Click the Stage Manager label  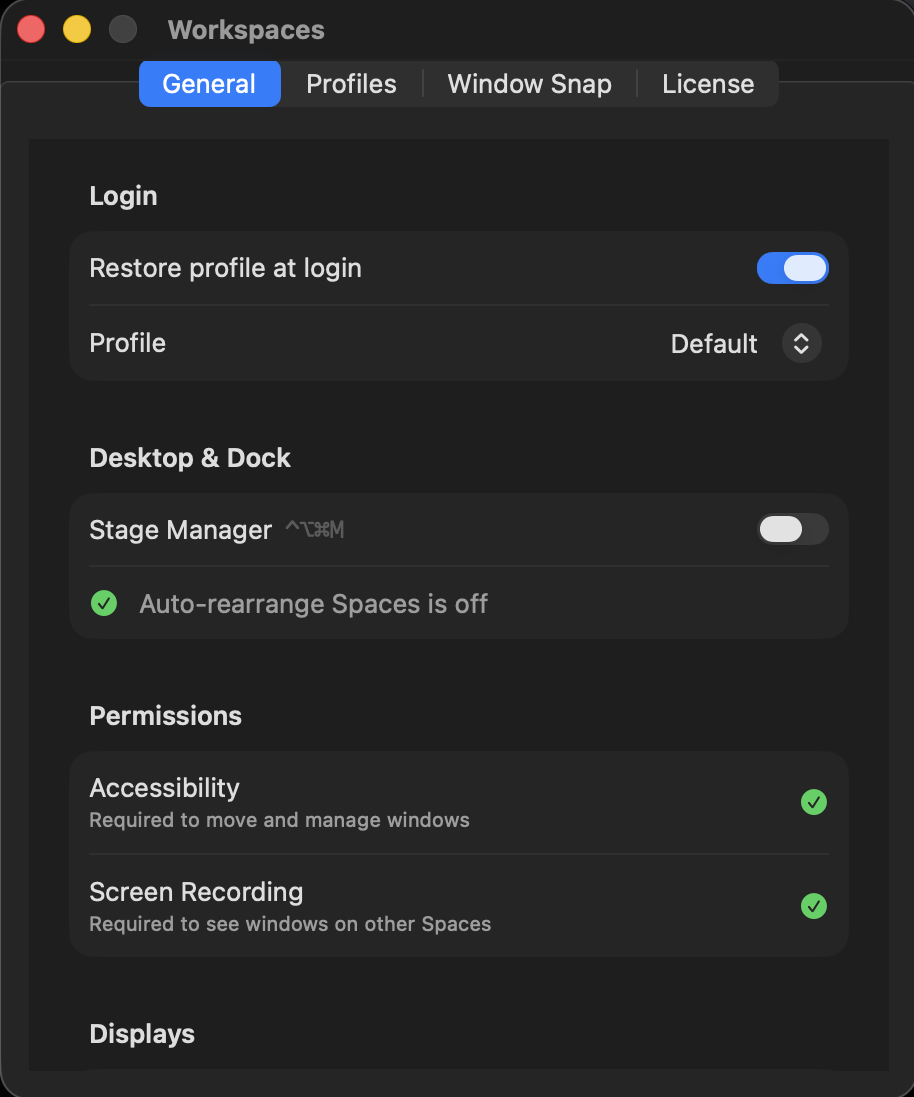coord(181,530)
